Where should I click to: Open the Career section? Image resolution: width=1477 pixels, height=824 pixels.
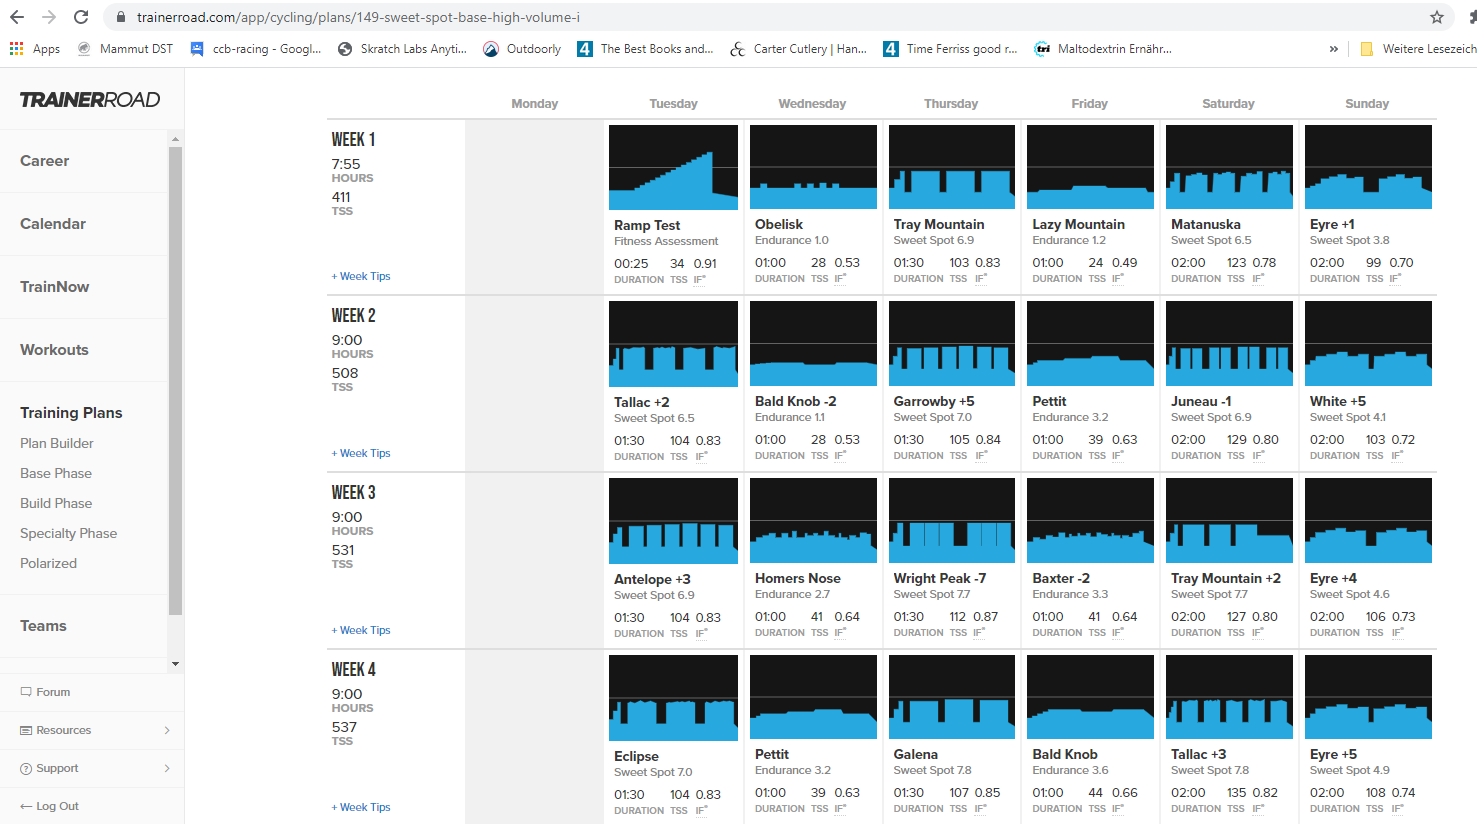click(44, 161)
